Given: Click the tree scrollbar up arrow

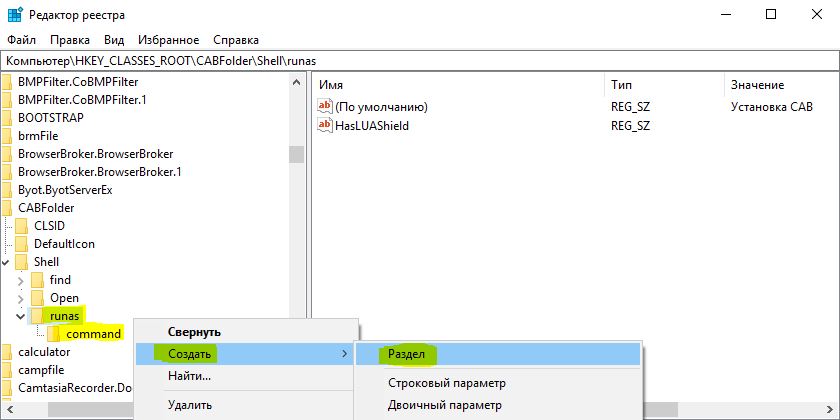Looking at the screenshot, I should tap(296, 82).
